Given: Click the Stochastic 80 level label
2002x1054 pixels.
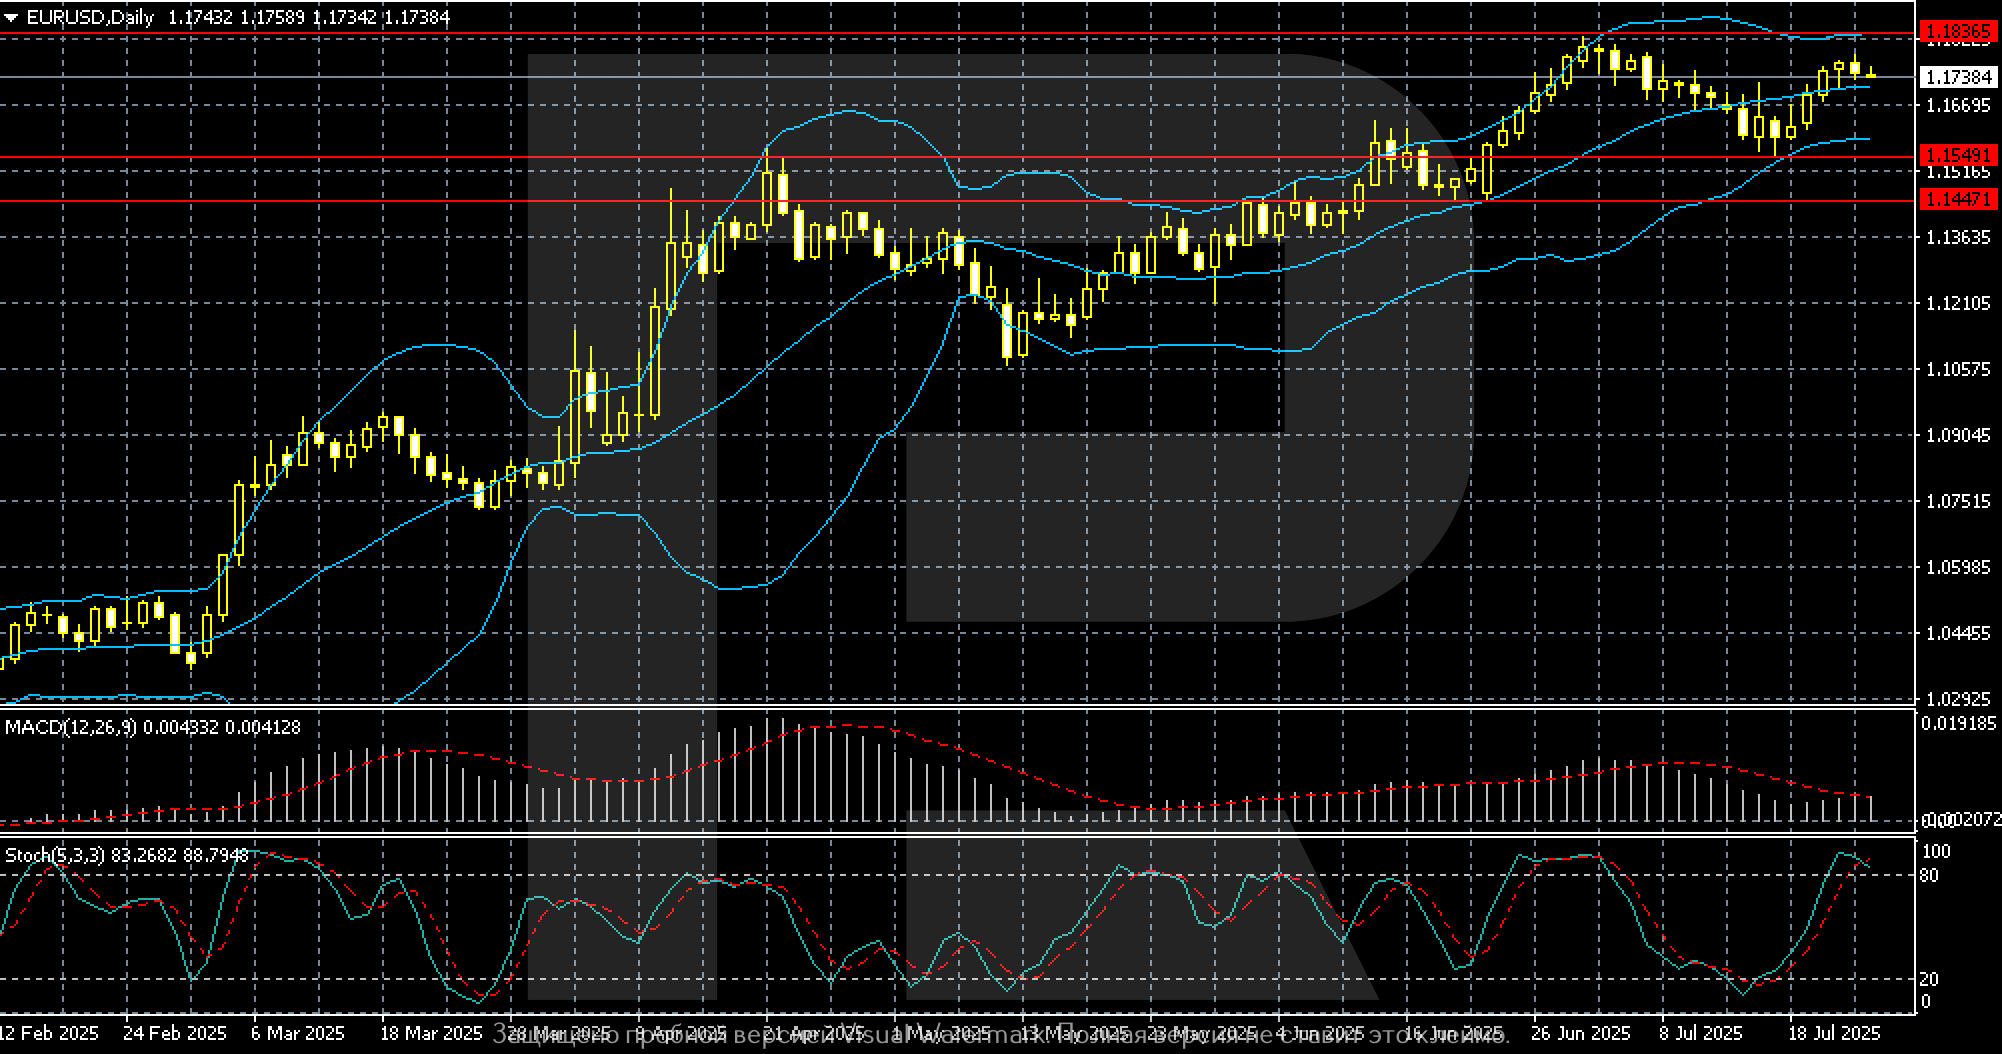Looking at the screenshot, I should click(1930, 876).
